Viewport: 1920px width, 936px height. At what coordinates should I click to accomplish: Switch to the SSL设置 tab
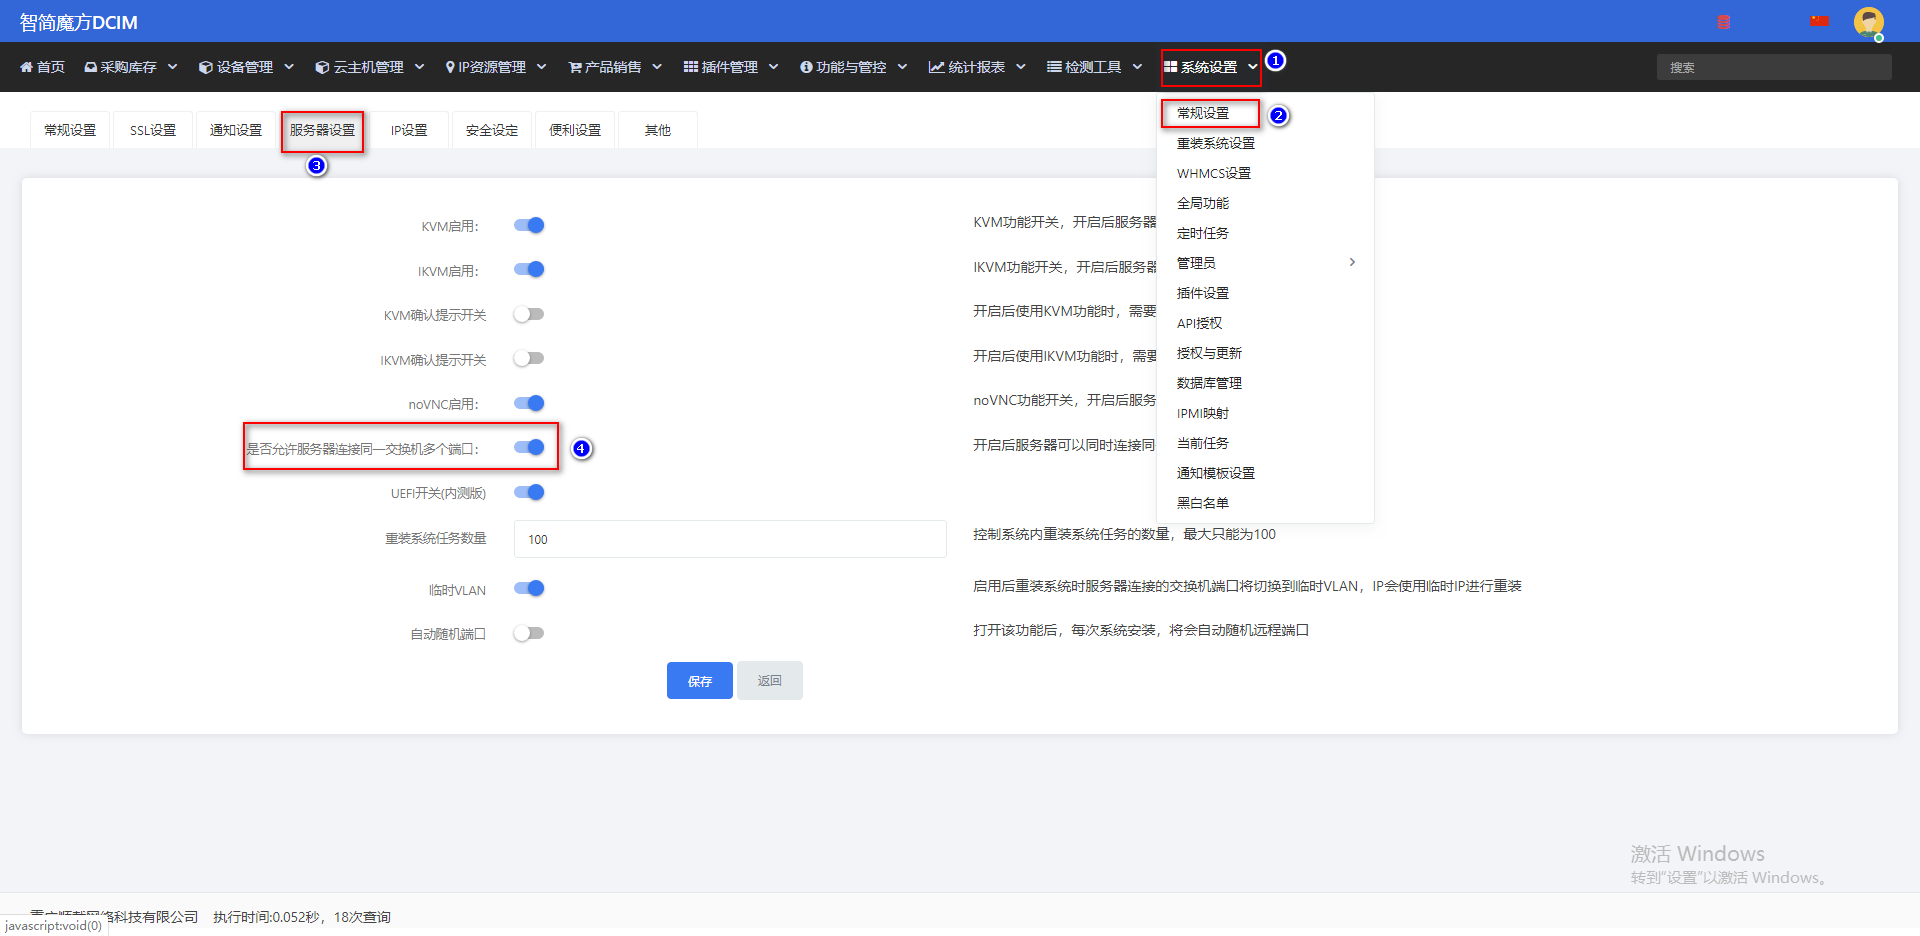point(153,130)
